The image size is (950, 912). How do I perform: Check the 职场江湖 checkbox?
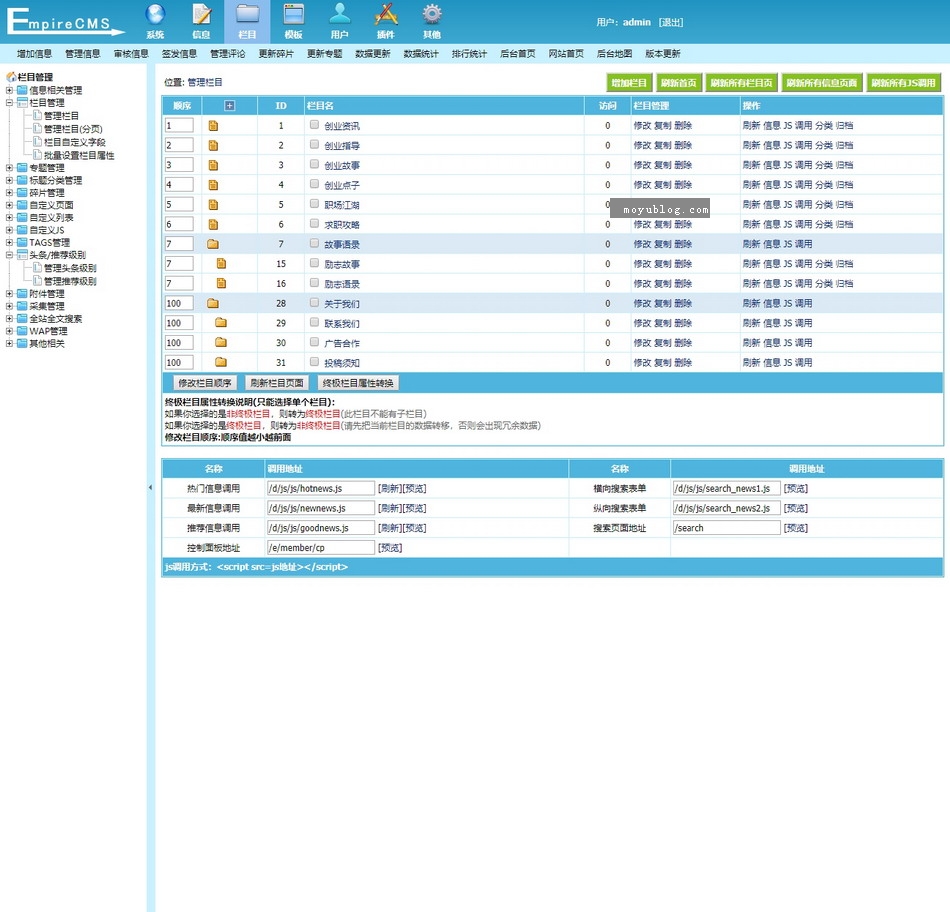314,204
